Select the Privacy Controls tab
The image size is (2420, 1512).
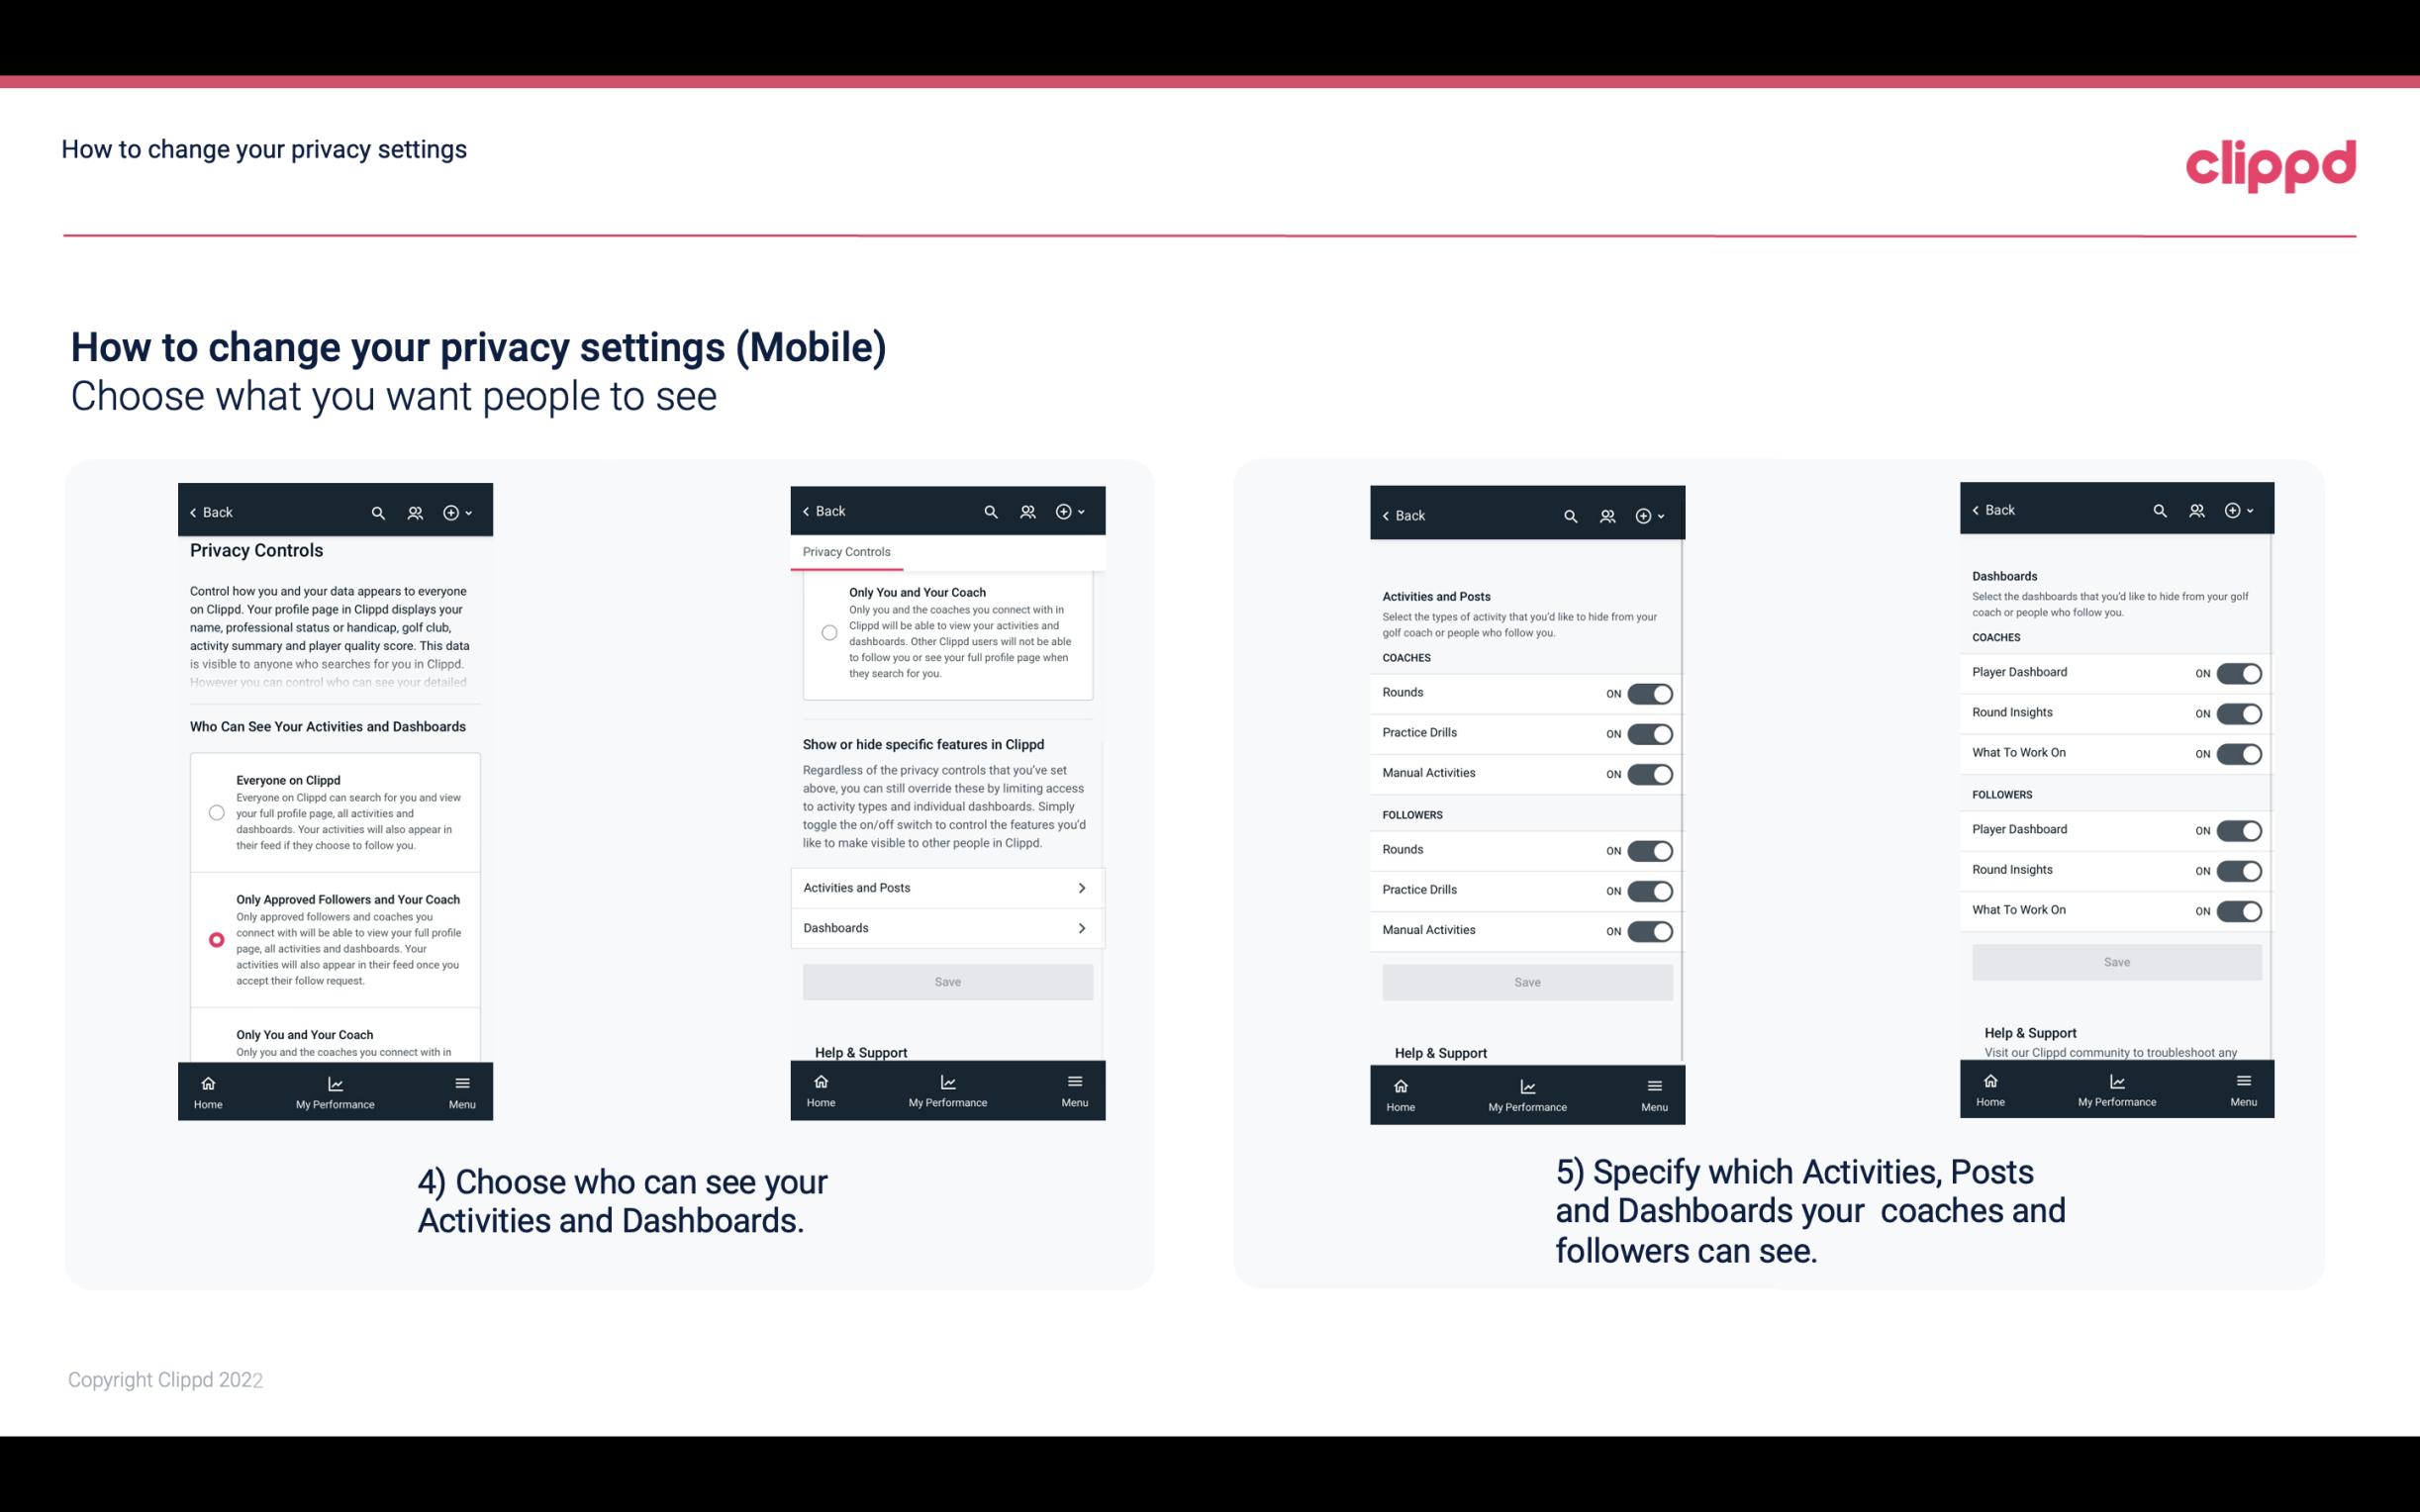point(845,552)
